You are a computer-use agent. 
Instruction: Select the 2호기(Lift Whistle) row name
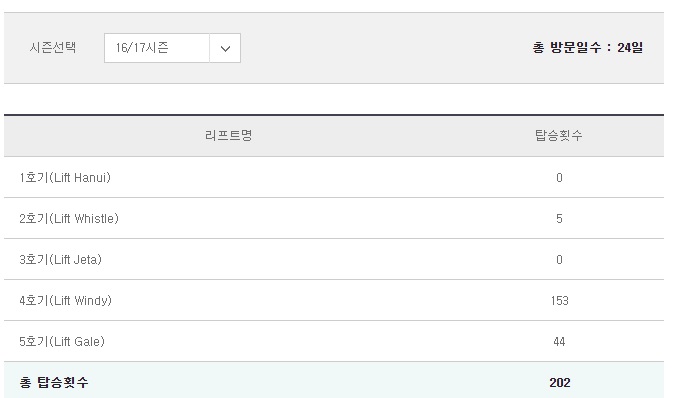click(69, 218)
